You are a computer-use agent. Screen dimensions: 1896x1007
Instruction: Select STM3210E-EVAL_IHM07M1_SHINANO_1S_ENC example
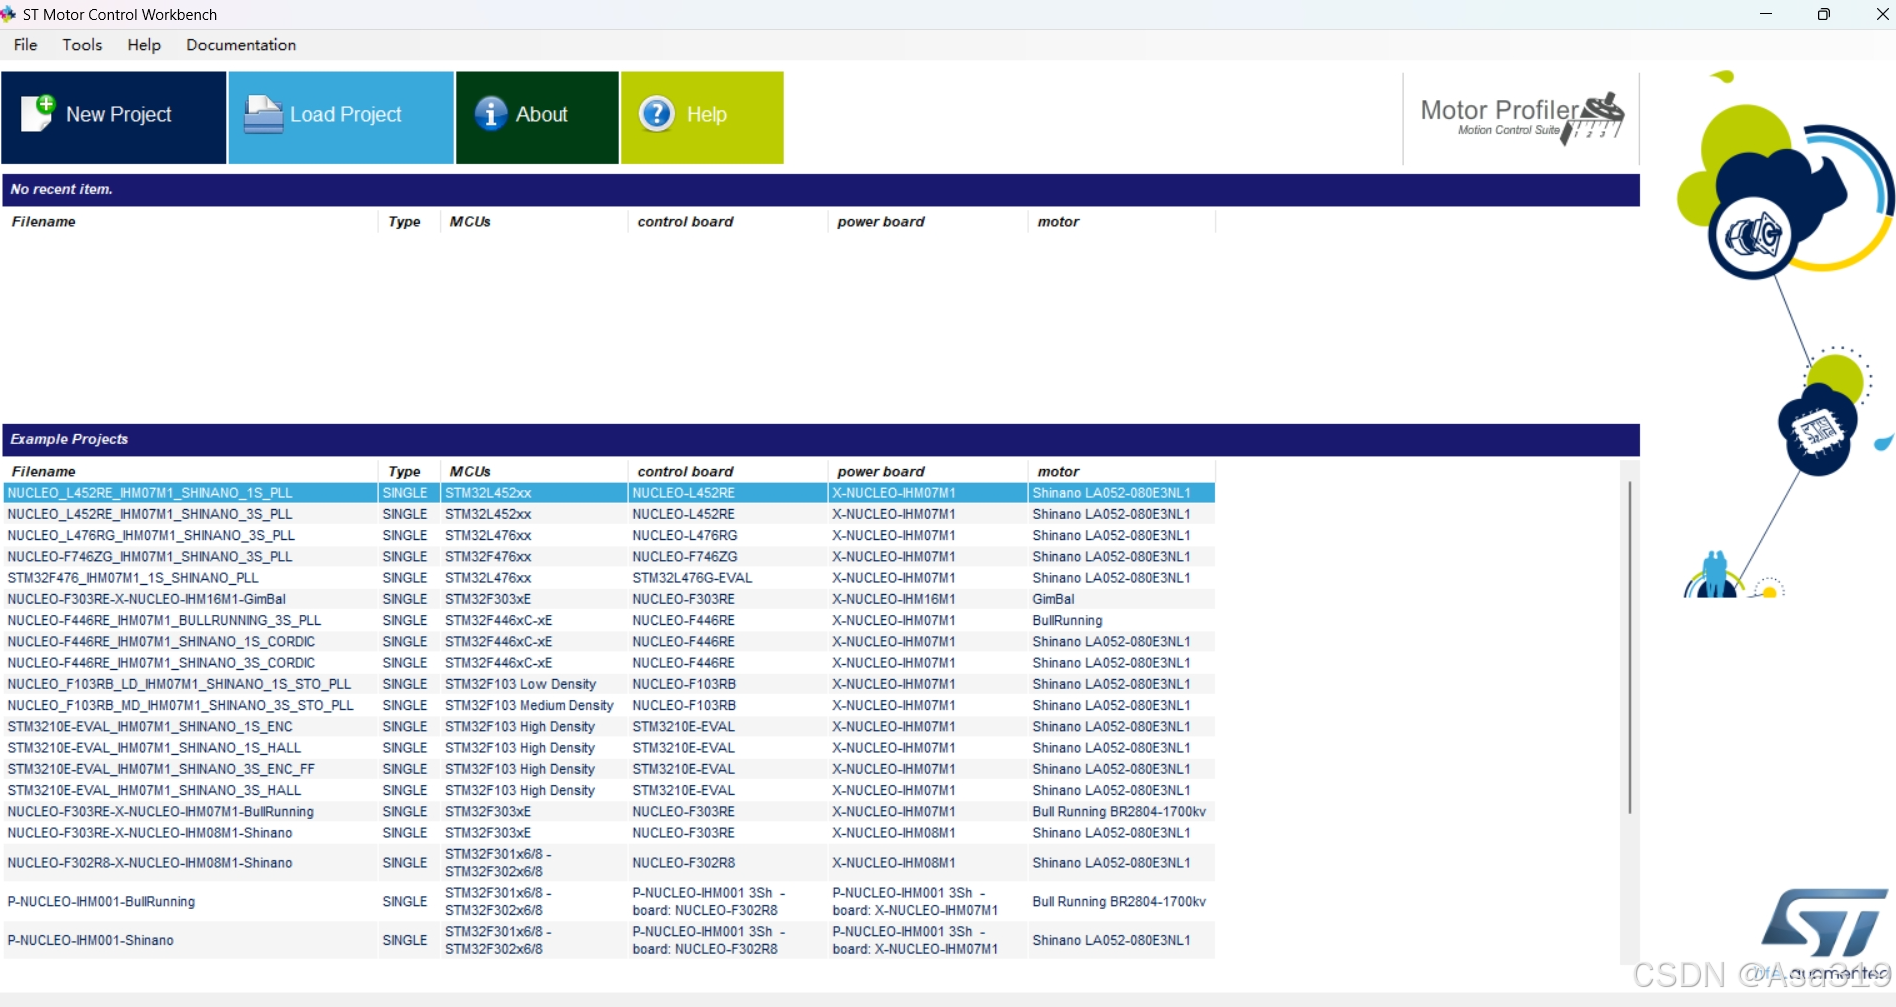(x=609, y=726)
